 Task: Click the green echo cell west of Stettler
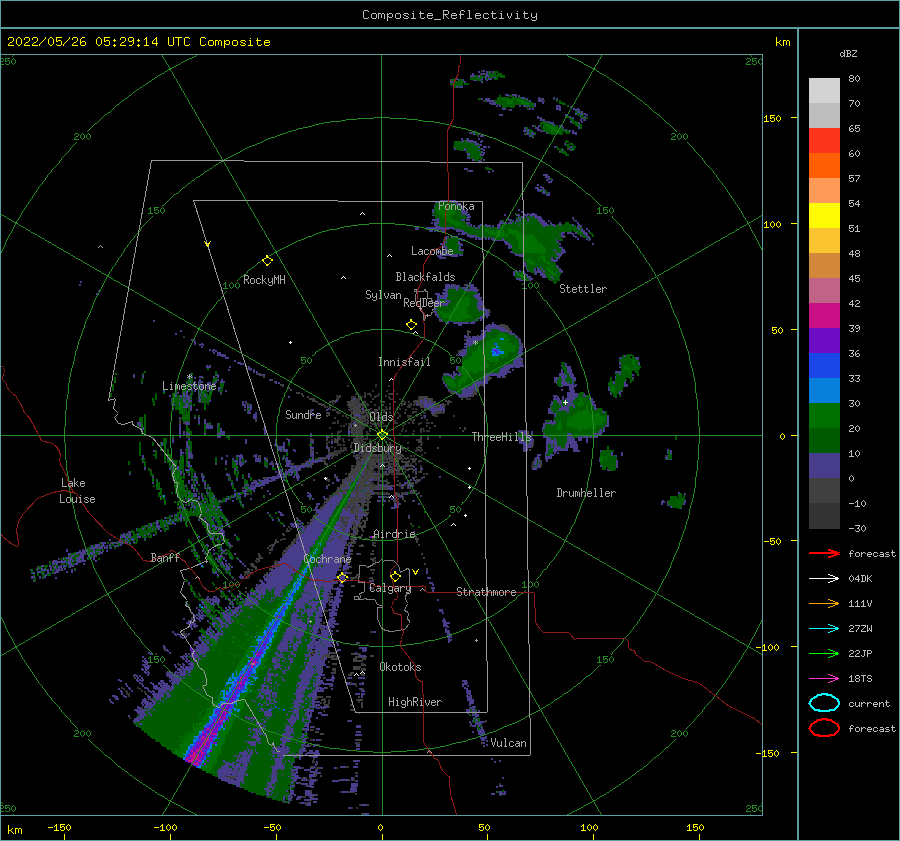coord(537,241)
